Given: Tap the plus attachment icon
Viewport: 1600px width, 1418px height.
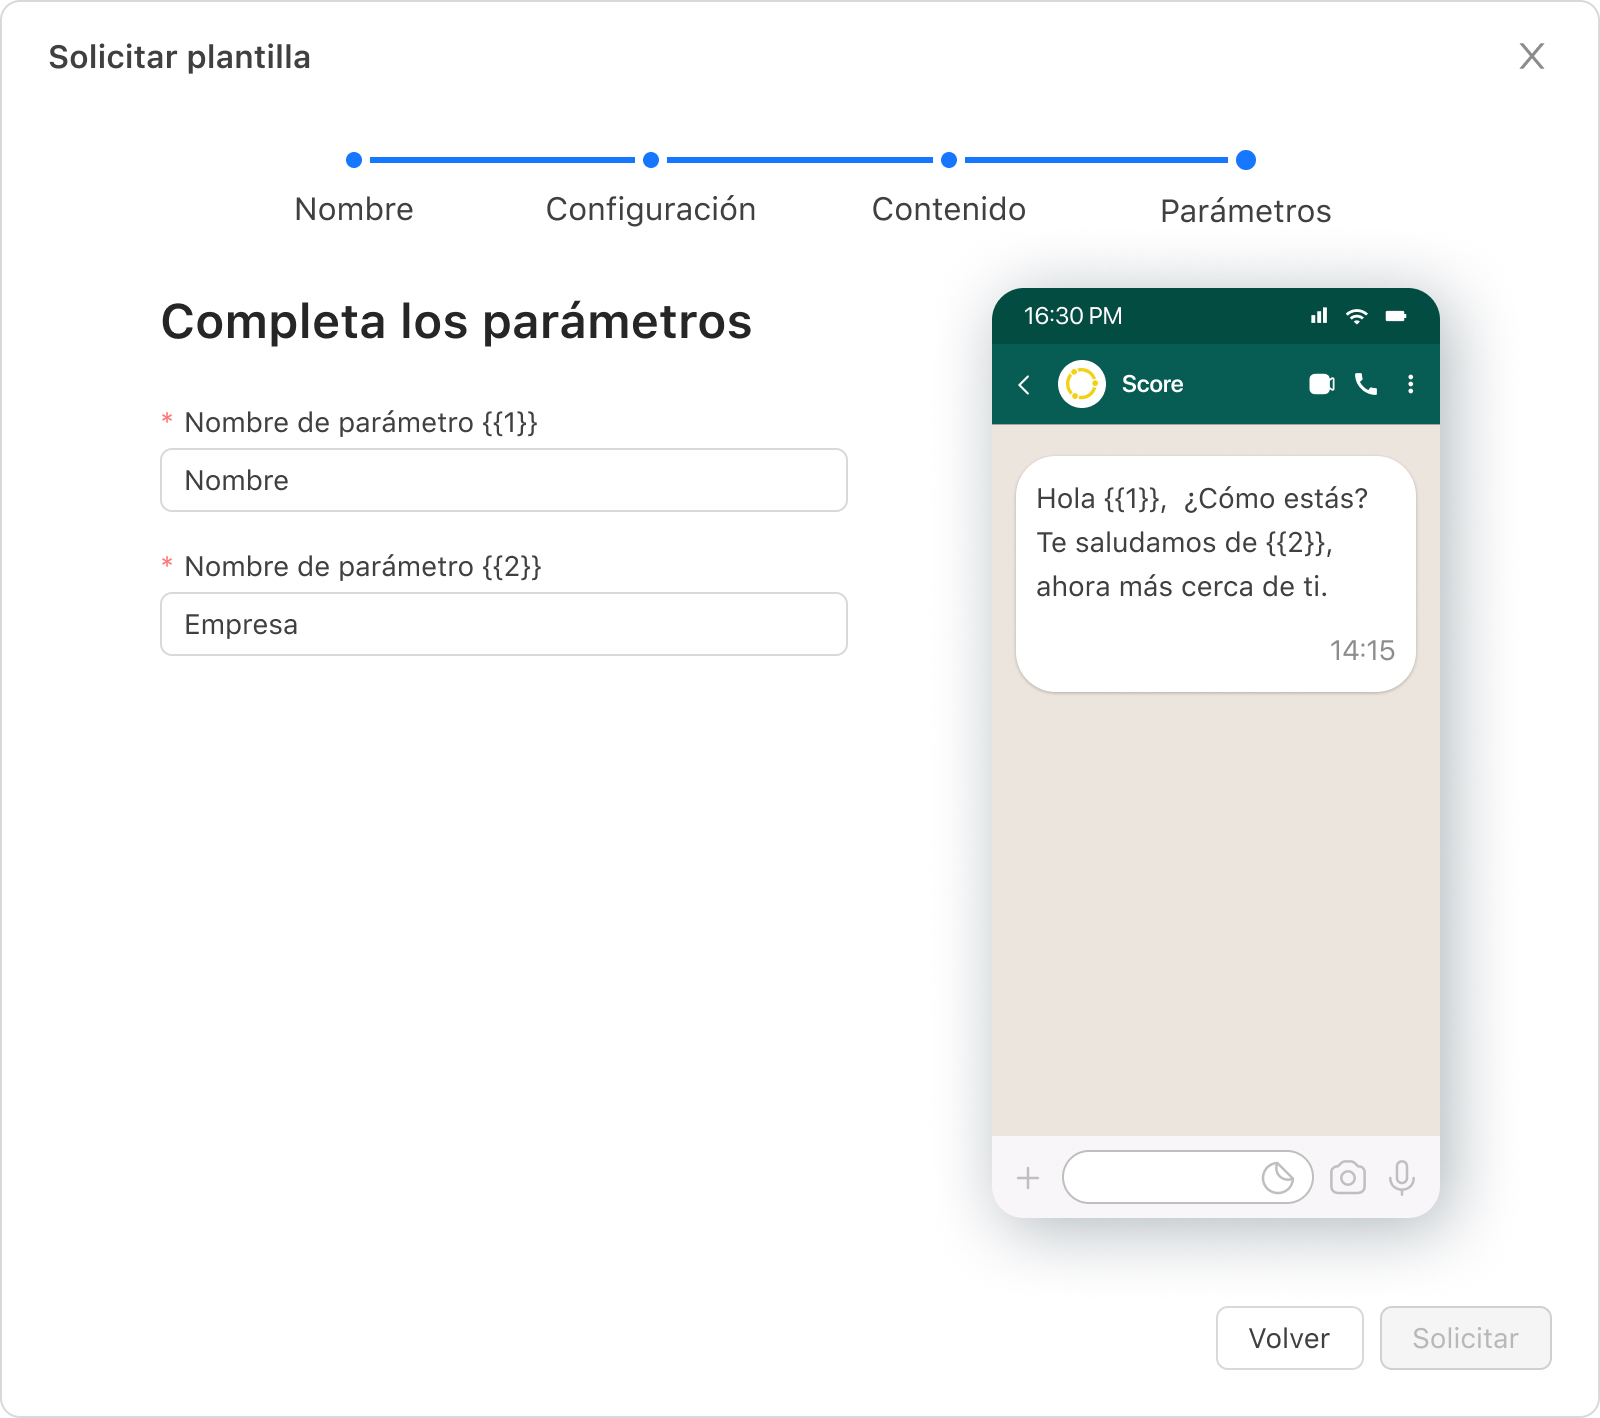Looking at the screenshot, I should (x=1028, y=1178).
